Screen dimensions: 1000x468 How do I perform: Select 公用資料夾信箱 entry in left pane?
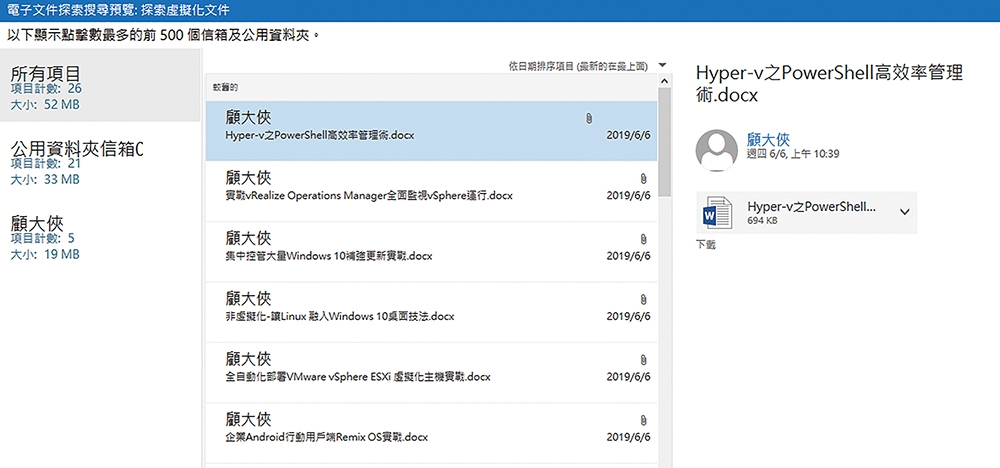click(x=100, y=160)
